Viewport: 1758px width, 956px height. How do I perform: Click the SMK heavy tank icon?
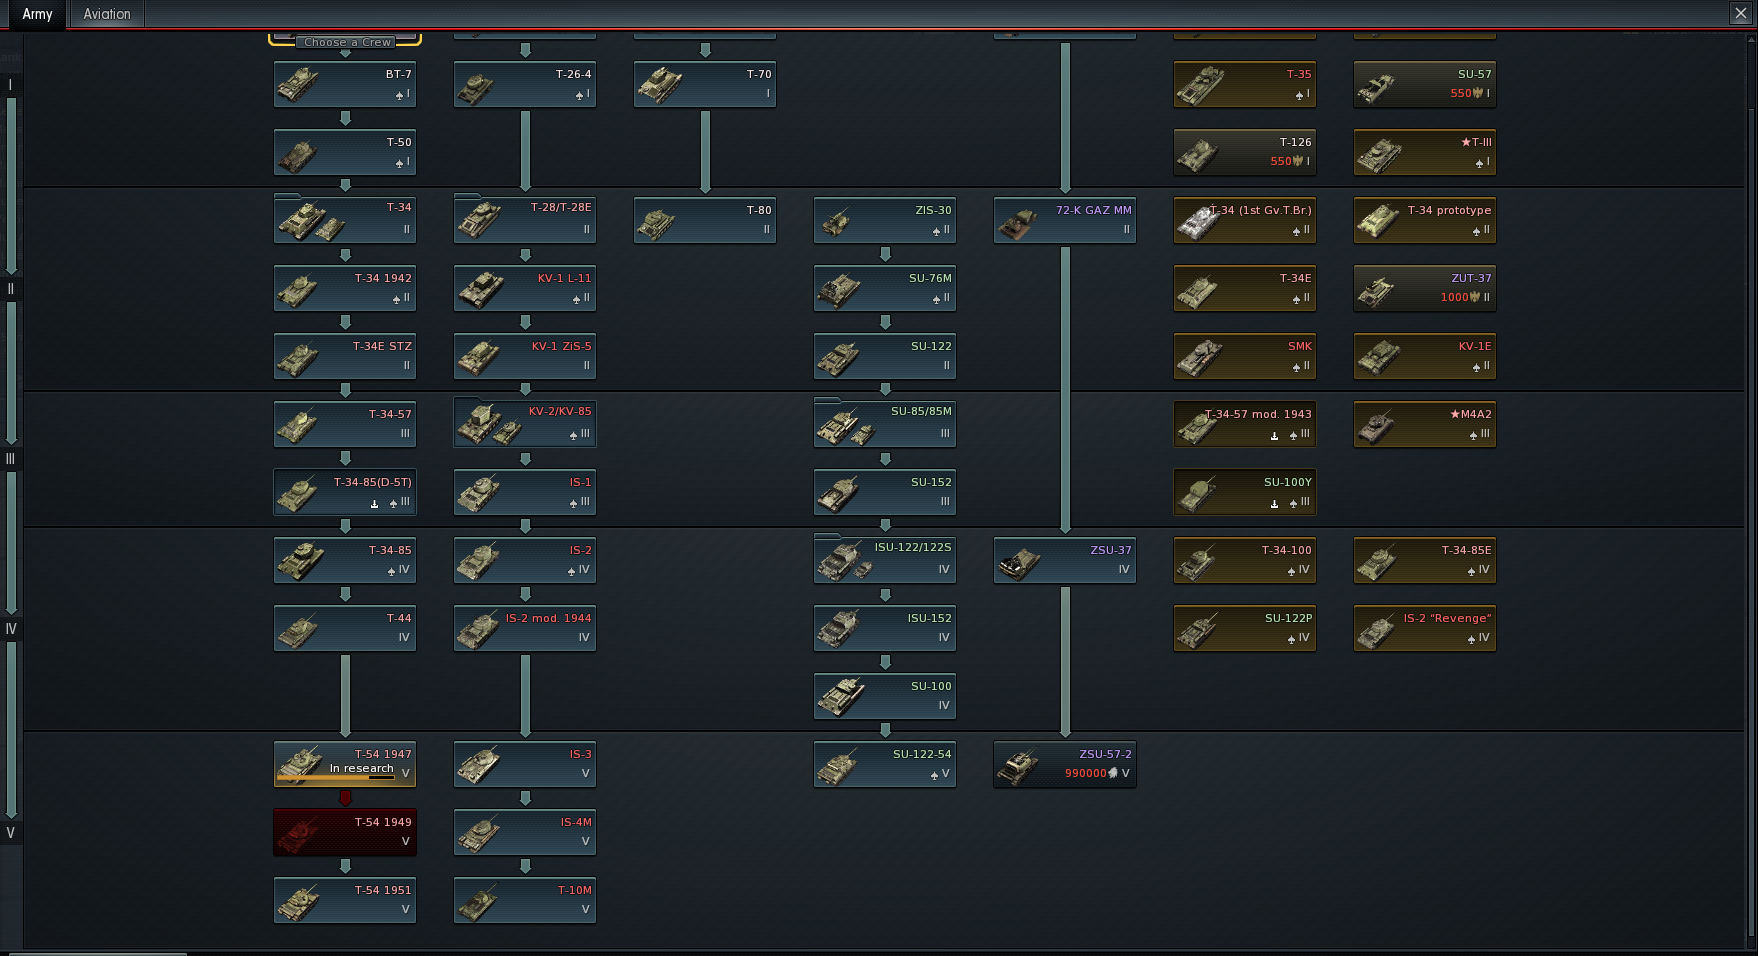pos(1200,356)
